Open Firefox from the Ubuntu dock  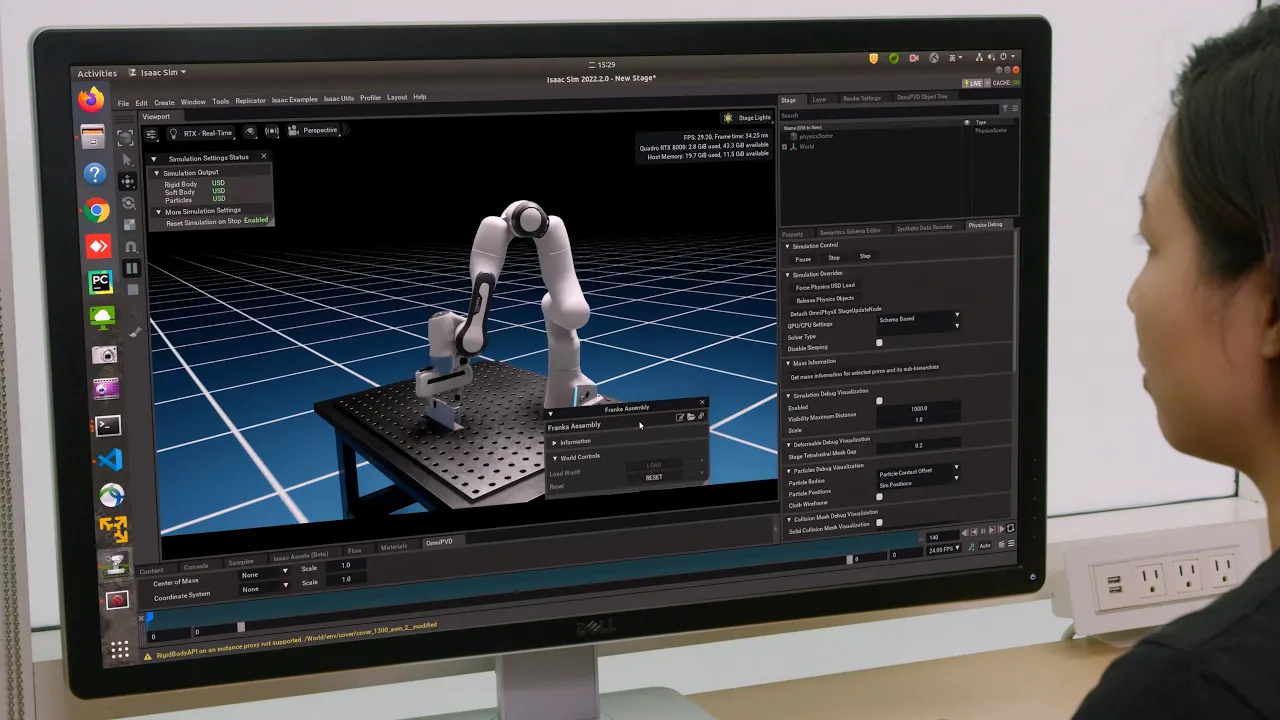91,100
